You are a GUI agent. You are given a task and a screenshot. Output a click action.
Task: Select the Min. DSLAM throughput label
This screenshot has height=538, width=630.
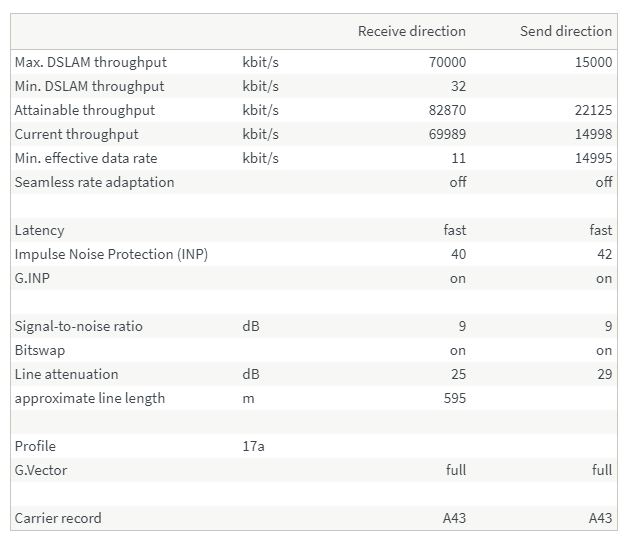(x=89, y=86)
